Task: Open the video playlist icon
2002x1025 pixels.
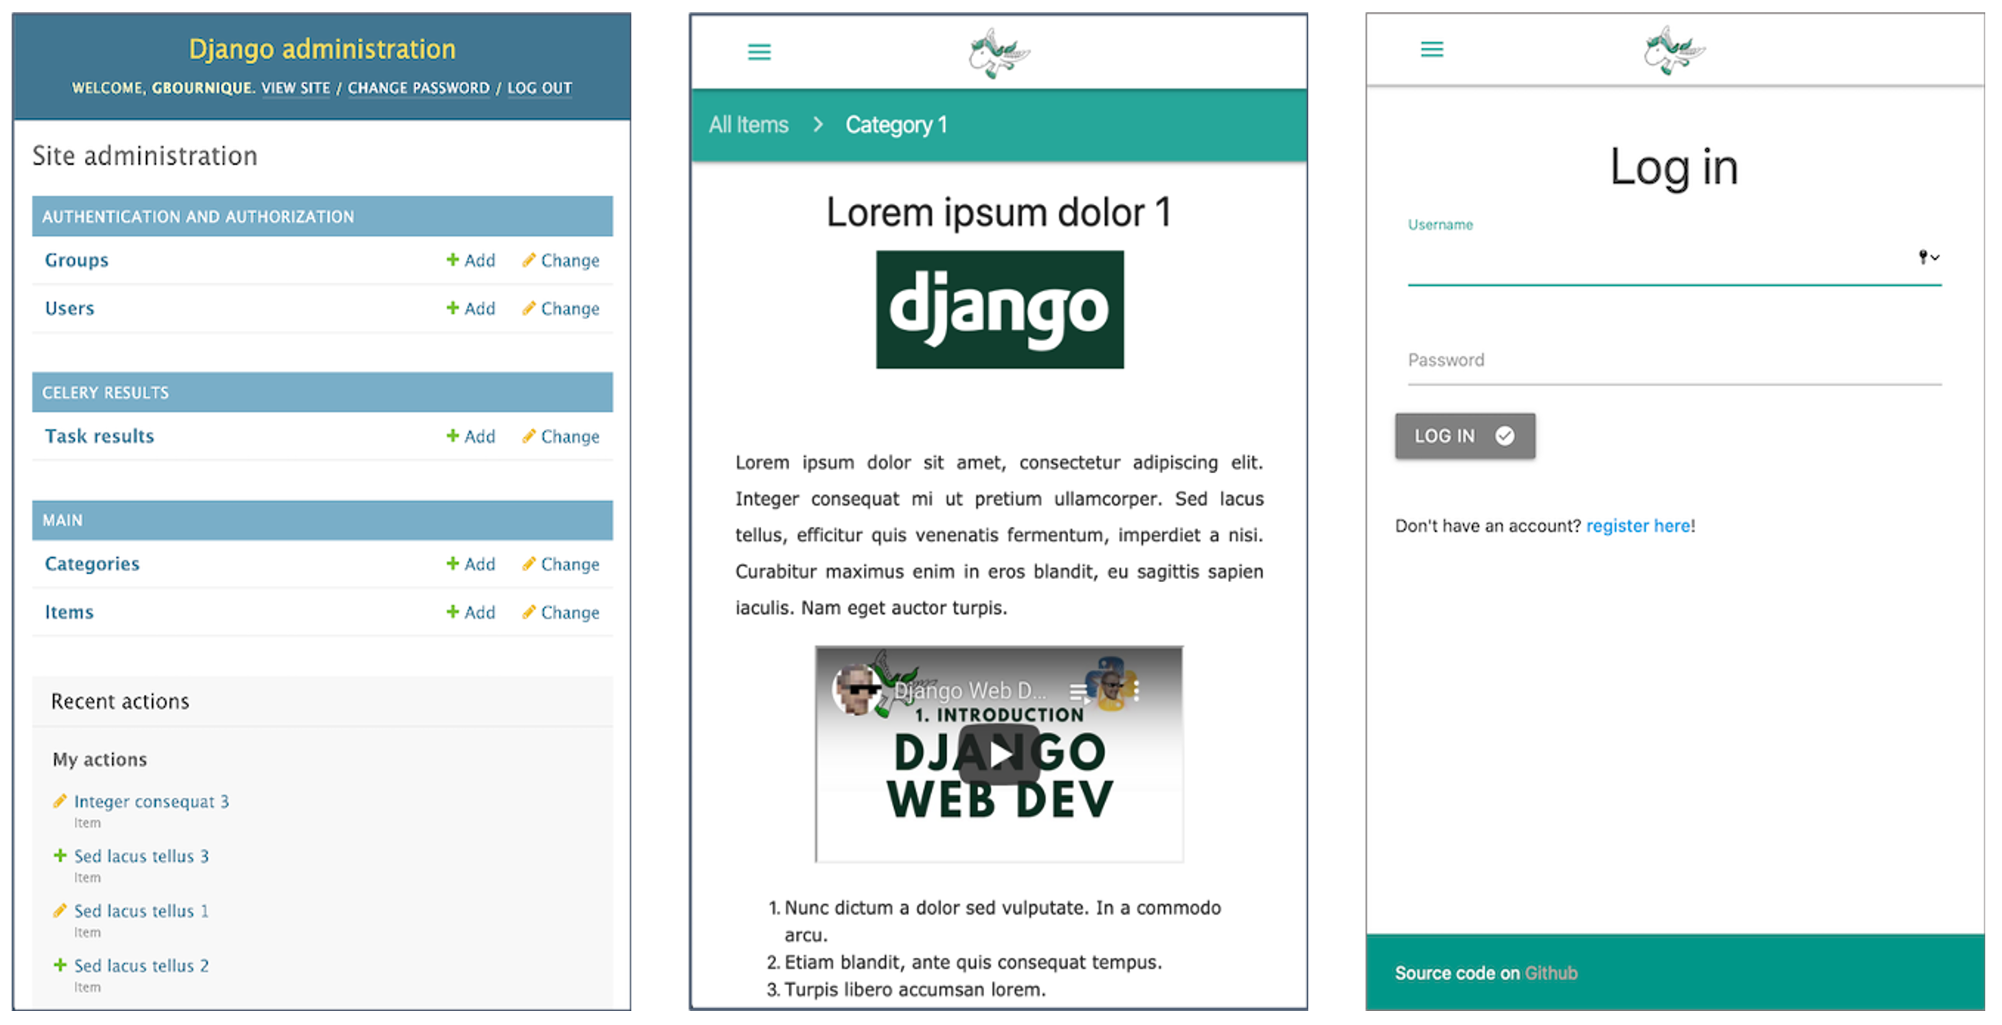Action: [1078, 691]
